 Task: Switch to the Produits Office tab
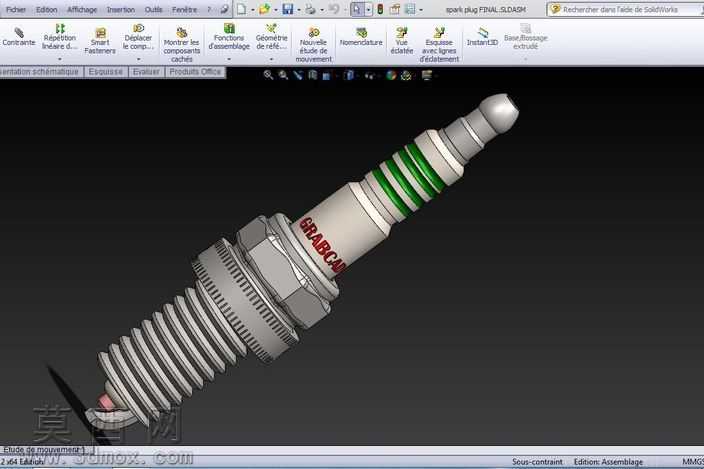click(x=195, y=72)
